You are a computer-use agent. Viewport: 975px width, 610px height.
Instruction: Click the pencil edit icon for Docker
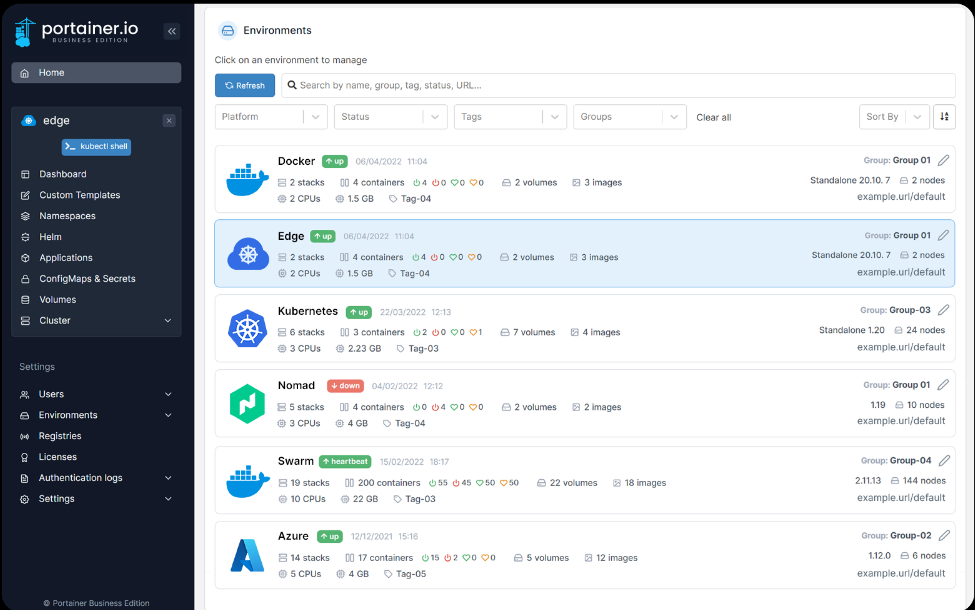coord(943,160)
